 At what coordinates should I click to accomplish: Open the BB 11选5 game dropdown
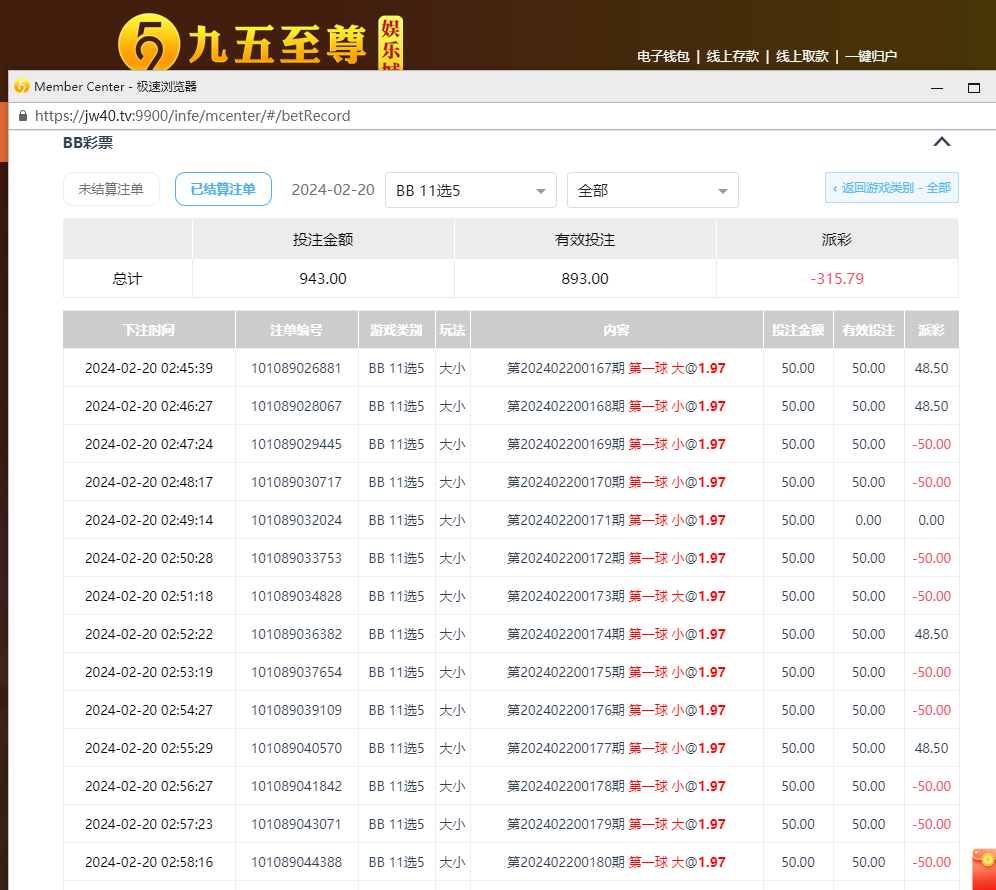click(470, 190)
